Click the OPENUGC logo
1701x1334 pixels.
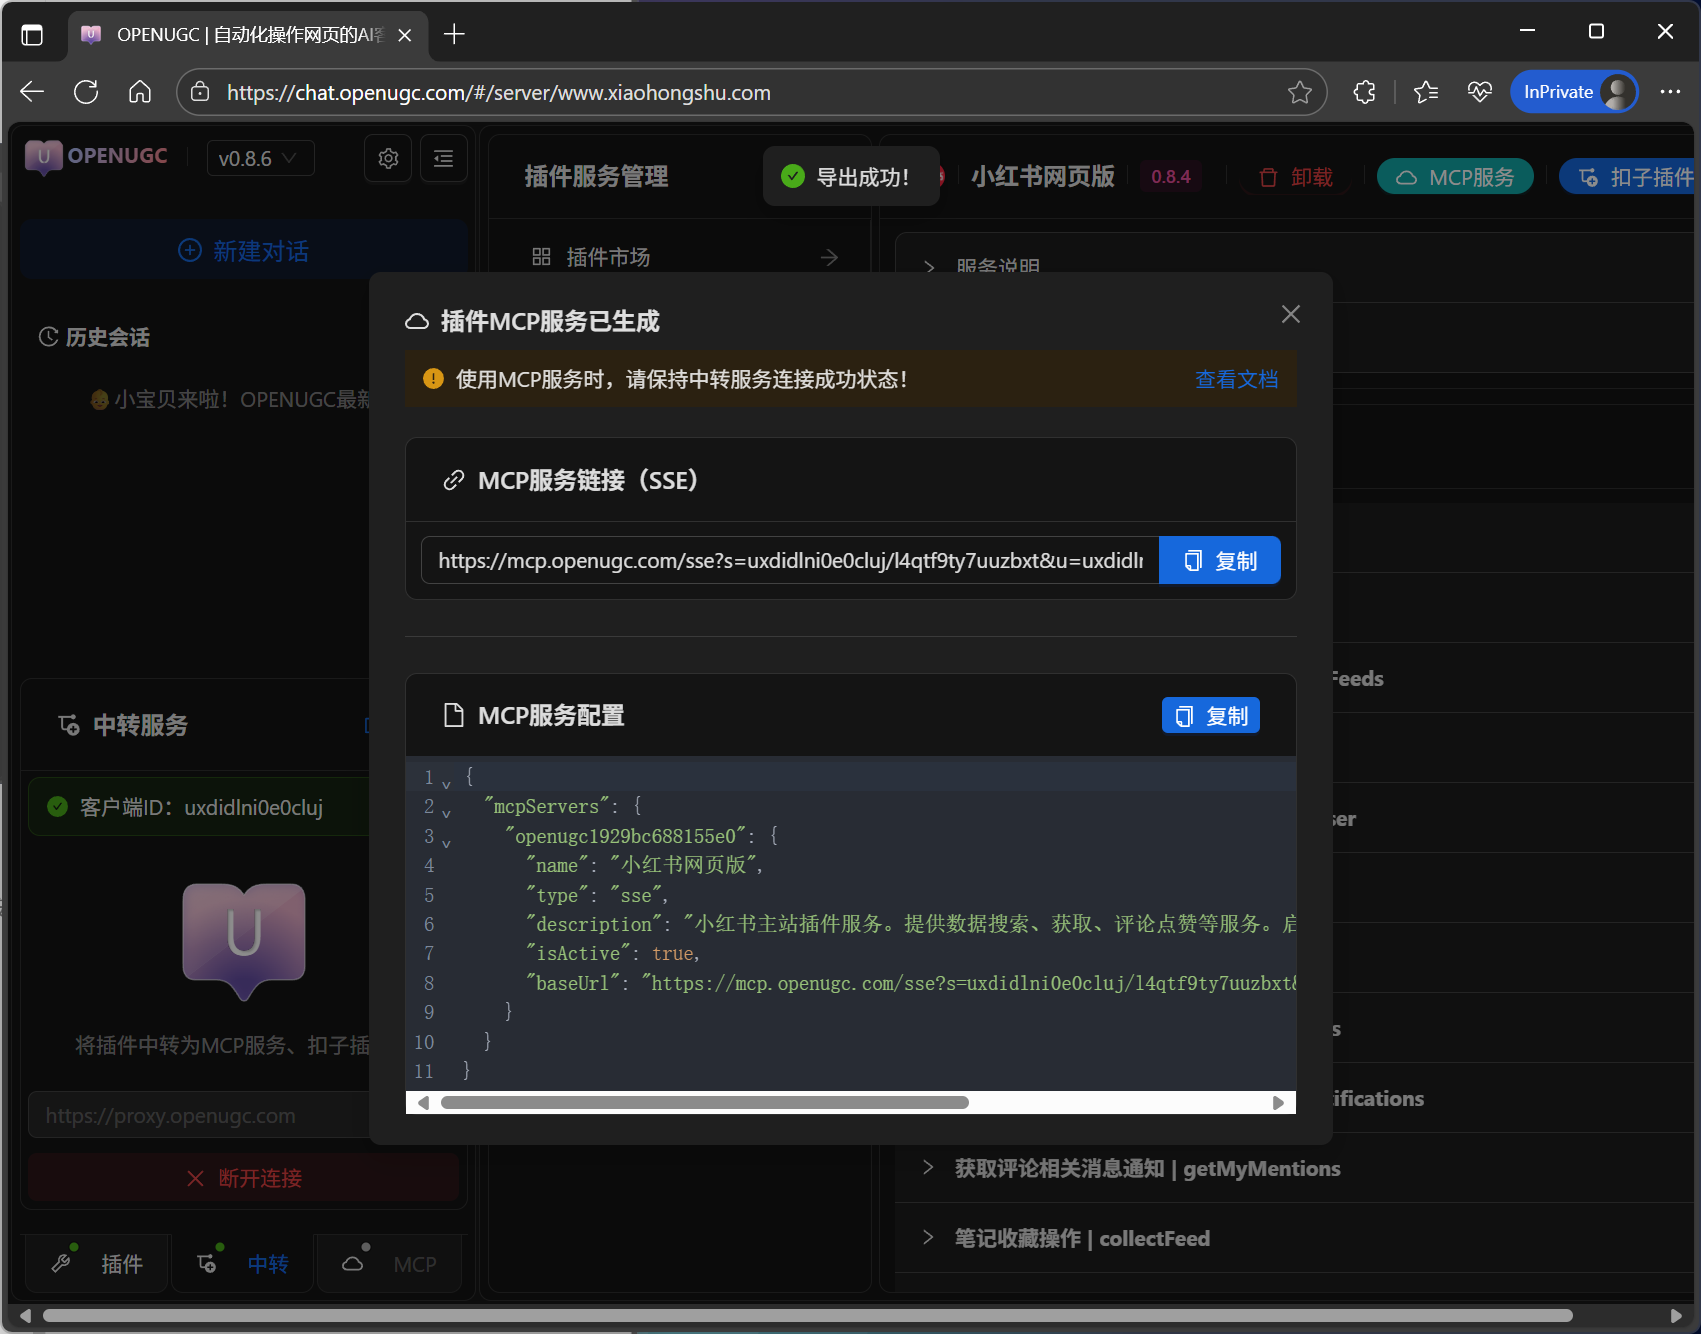click(97, 157)
